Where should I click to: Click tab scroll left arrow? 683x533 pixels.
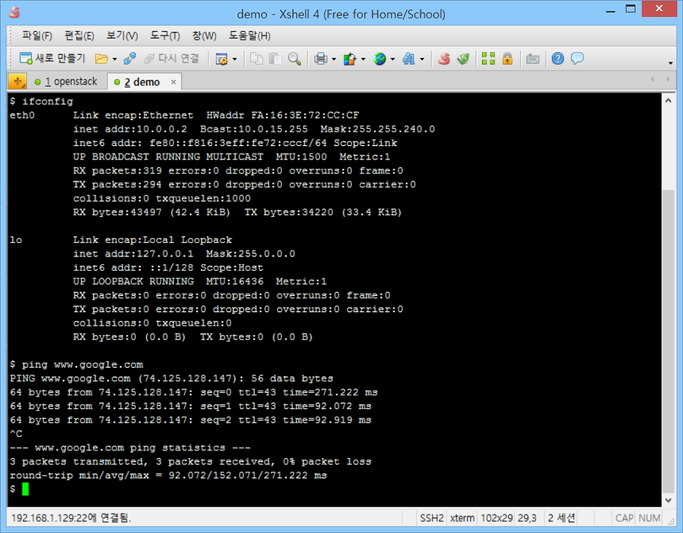click(x=653, y=79)
